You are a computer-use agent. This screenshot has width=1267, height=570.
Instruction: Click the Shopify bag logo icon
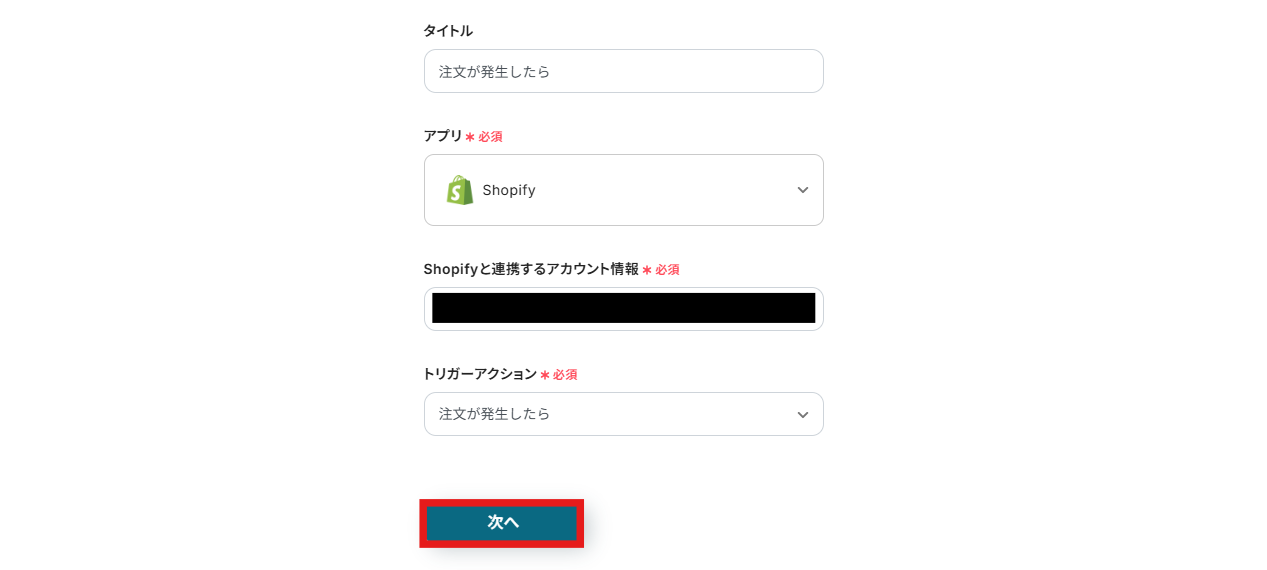460,190
